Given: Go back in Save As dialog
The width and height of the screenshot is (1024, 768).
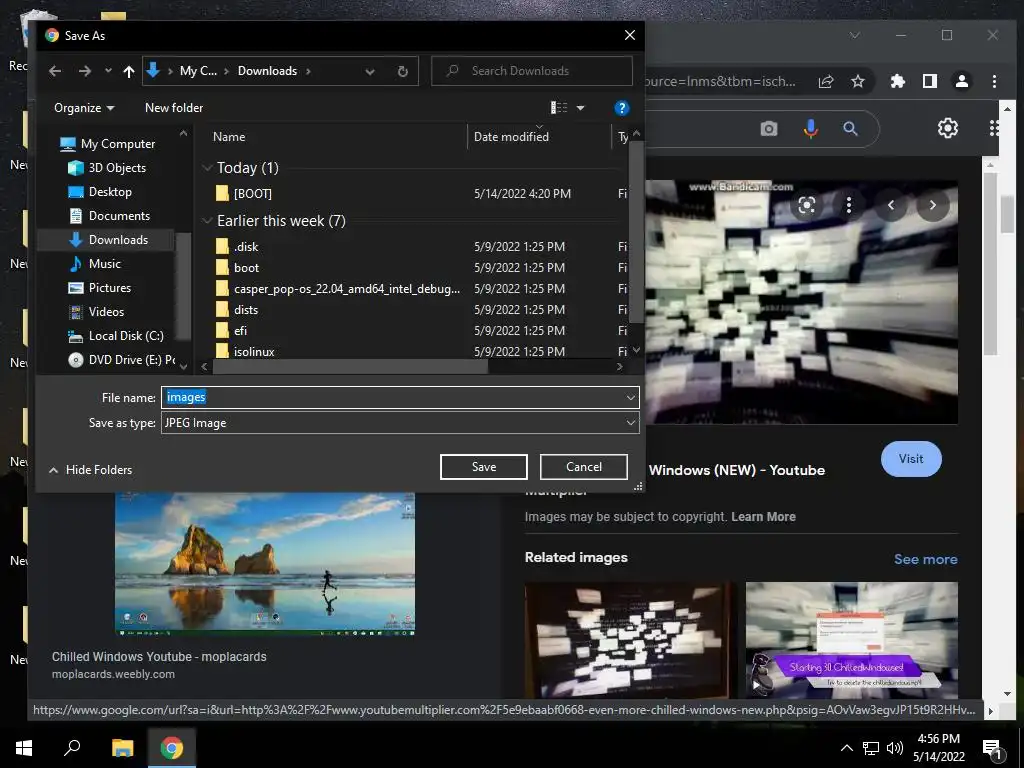Looking at the screenshot, I should pos(55,71).
